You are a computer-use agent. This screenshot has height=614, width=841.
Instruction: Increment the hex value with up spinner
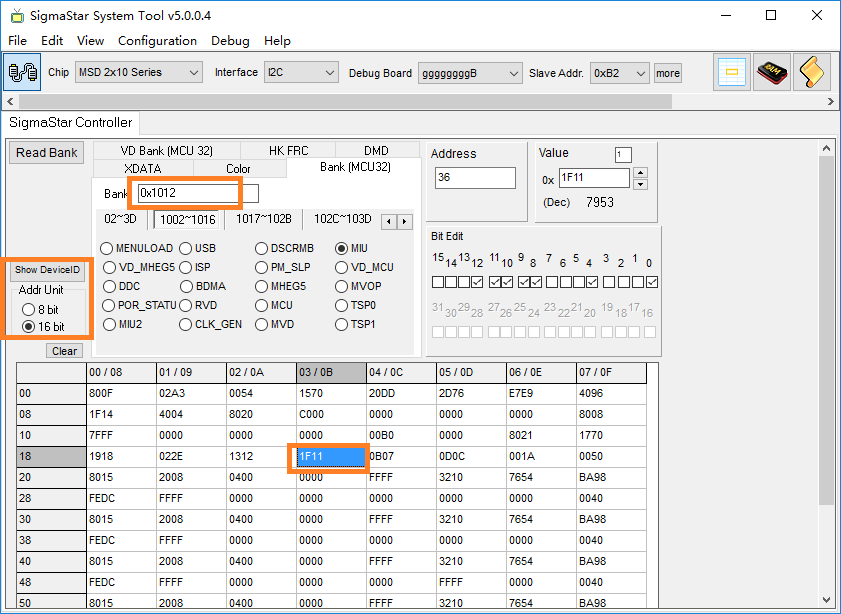click(x=641, y=172)
